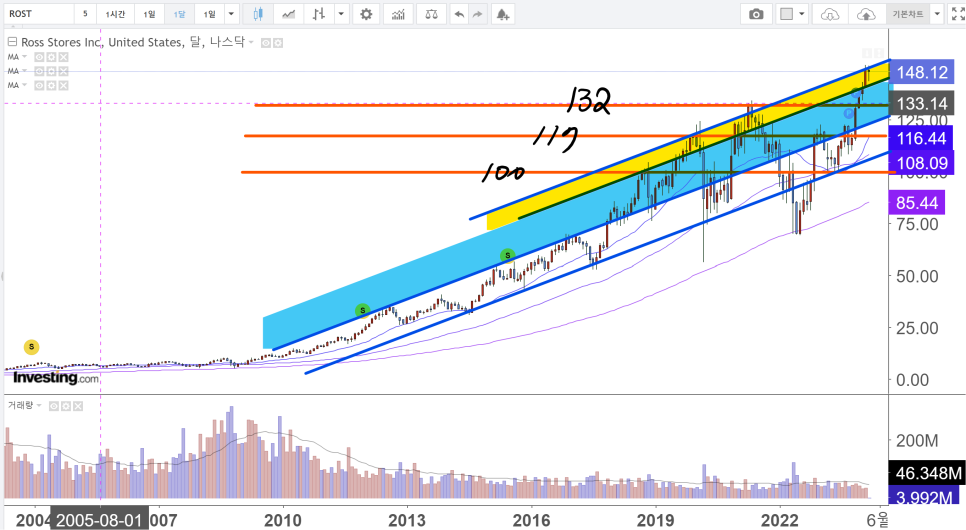Open the compare symbols scales icon
966x530 pixels.
(431, 14)
